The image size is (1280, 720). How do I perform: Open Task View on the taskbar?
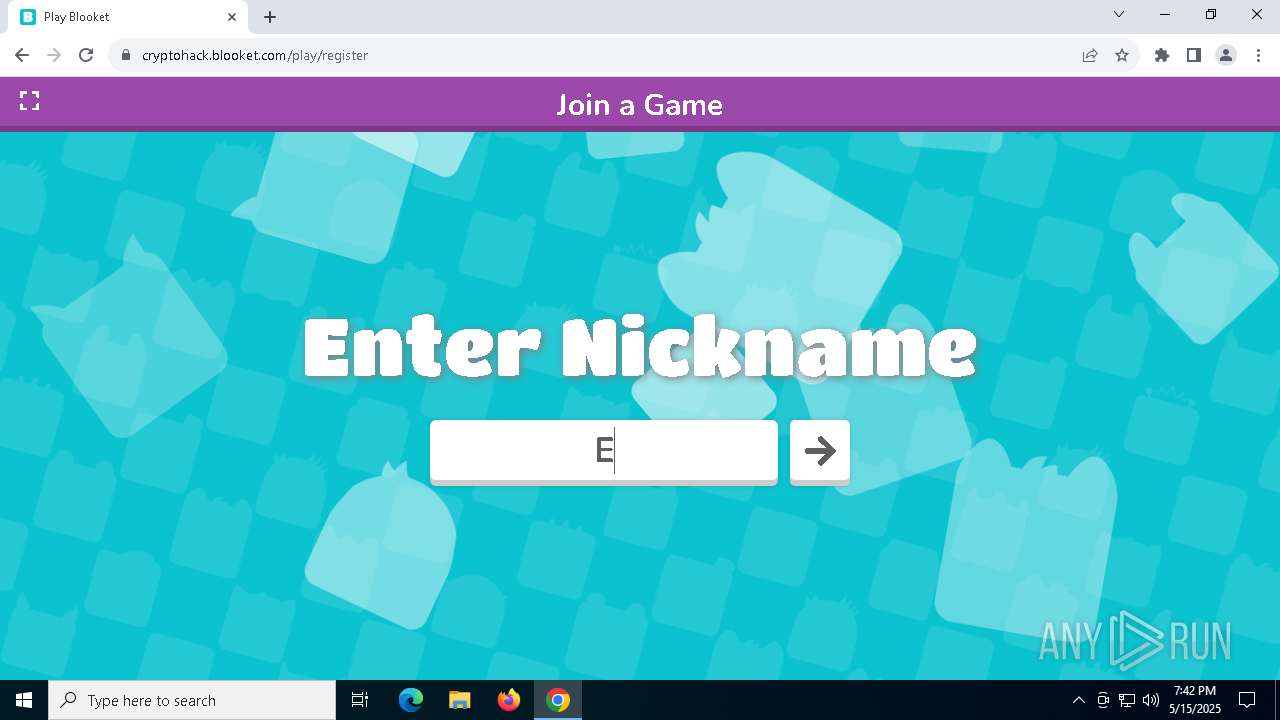click(360, 700)
